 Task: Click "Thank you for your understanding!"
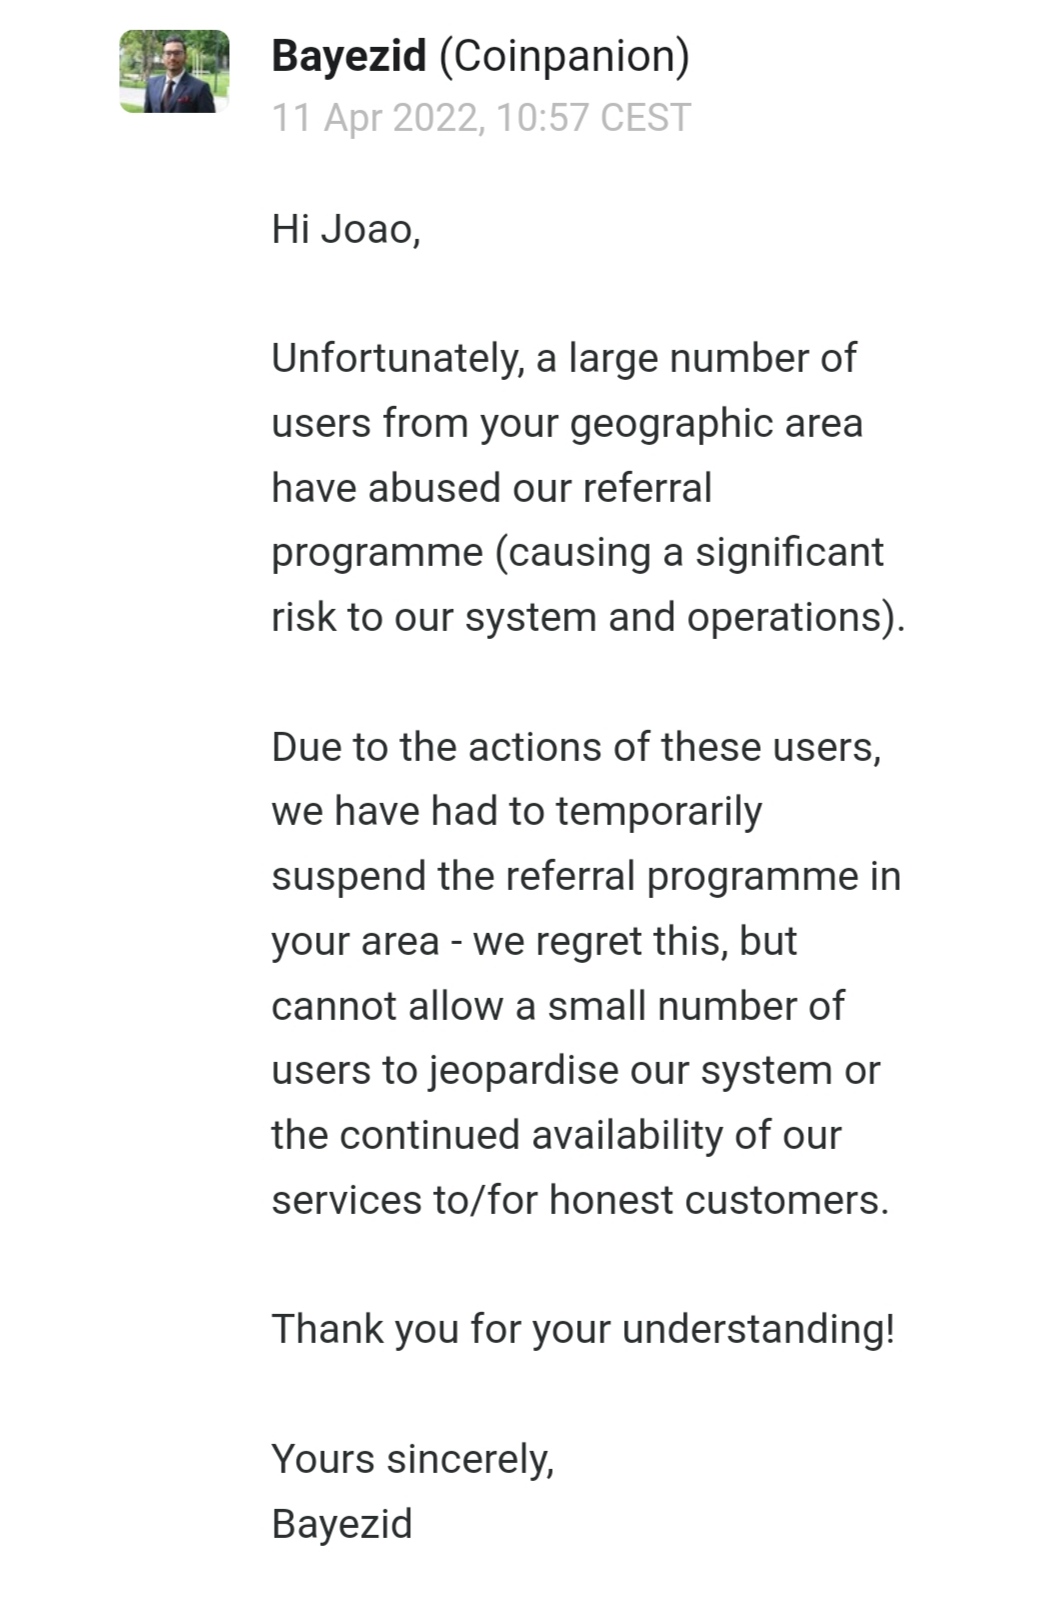583,1329
